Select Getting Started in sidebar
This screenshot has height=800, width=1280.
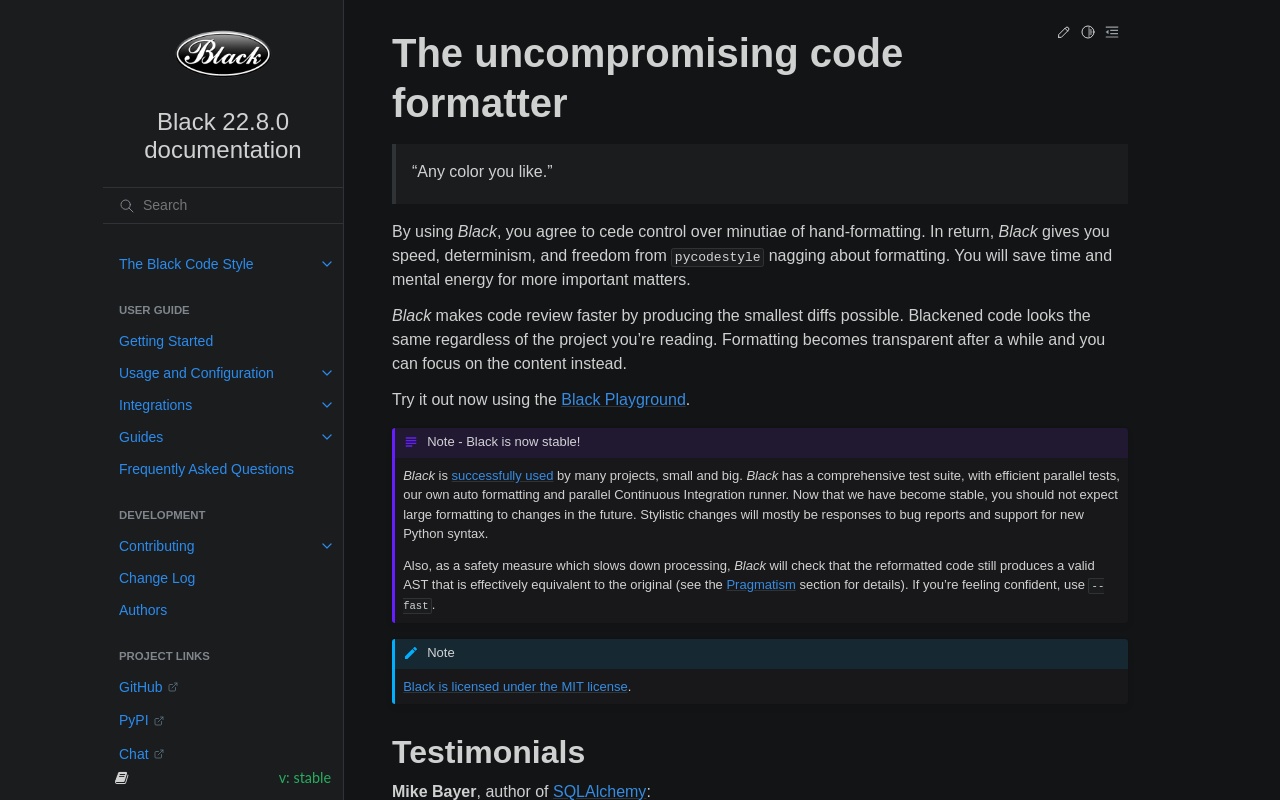click(x=166, y=341)
